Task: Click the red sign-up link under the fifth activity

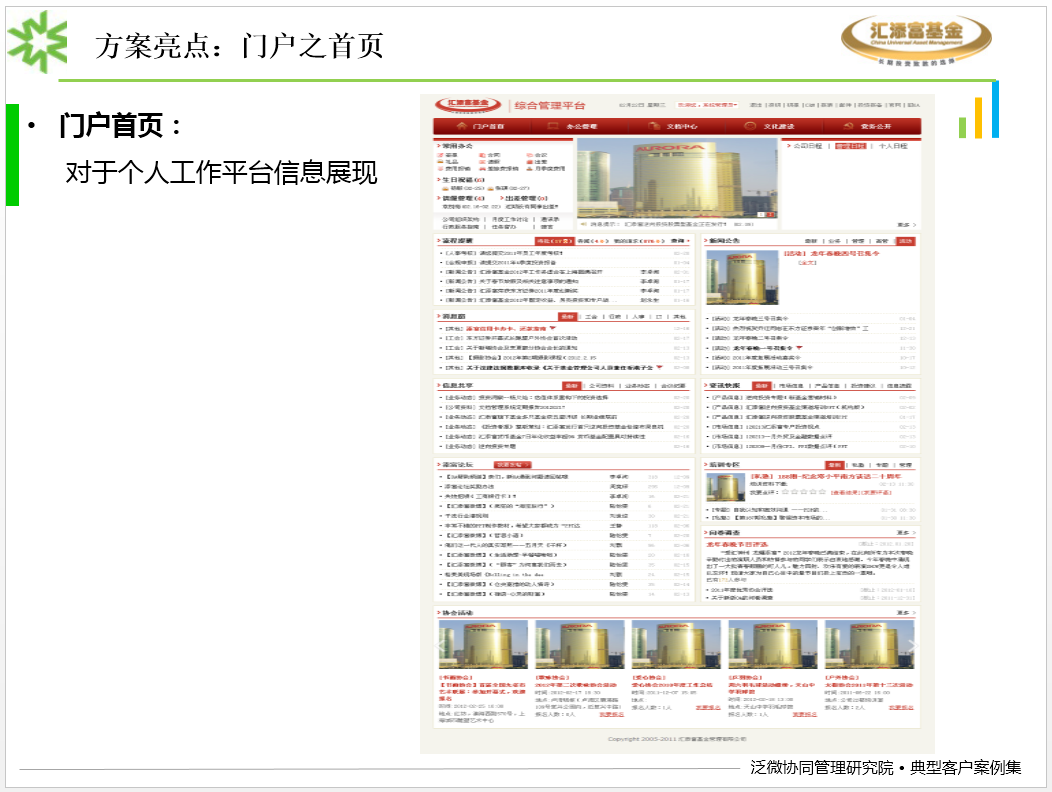Action: pos(900,707)
